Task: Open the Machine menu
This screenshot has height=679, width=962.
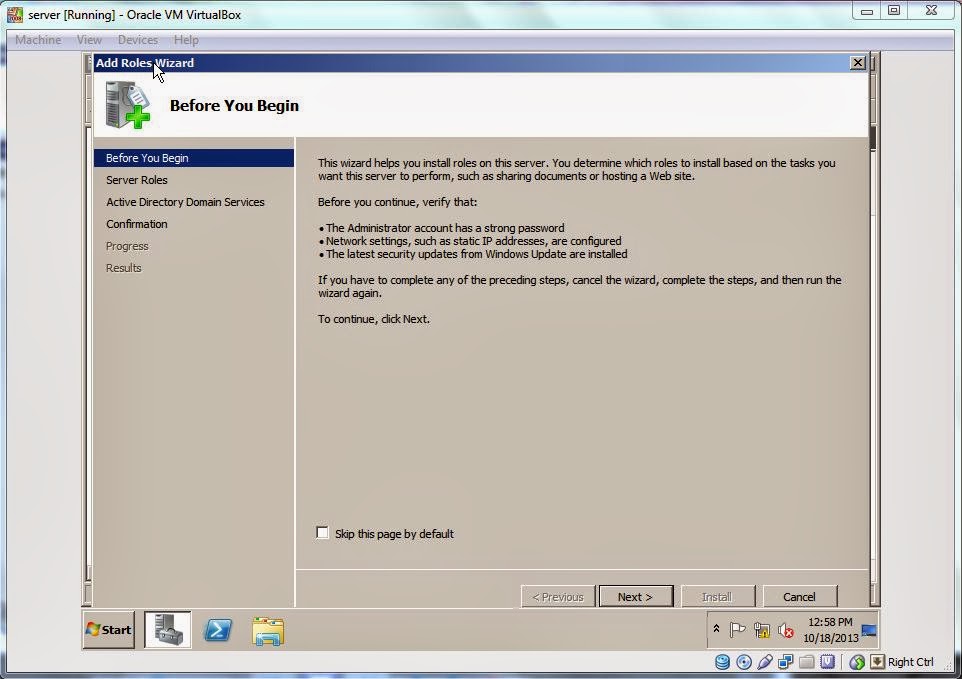Action: [x=38, y=40]
